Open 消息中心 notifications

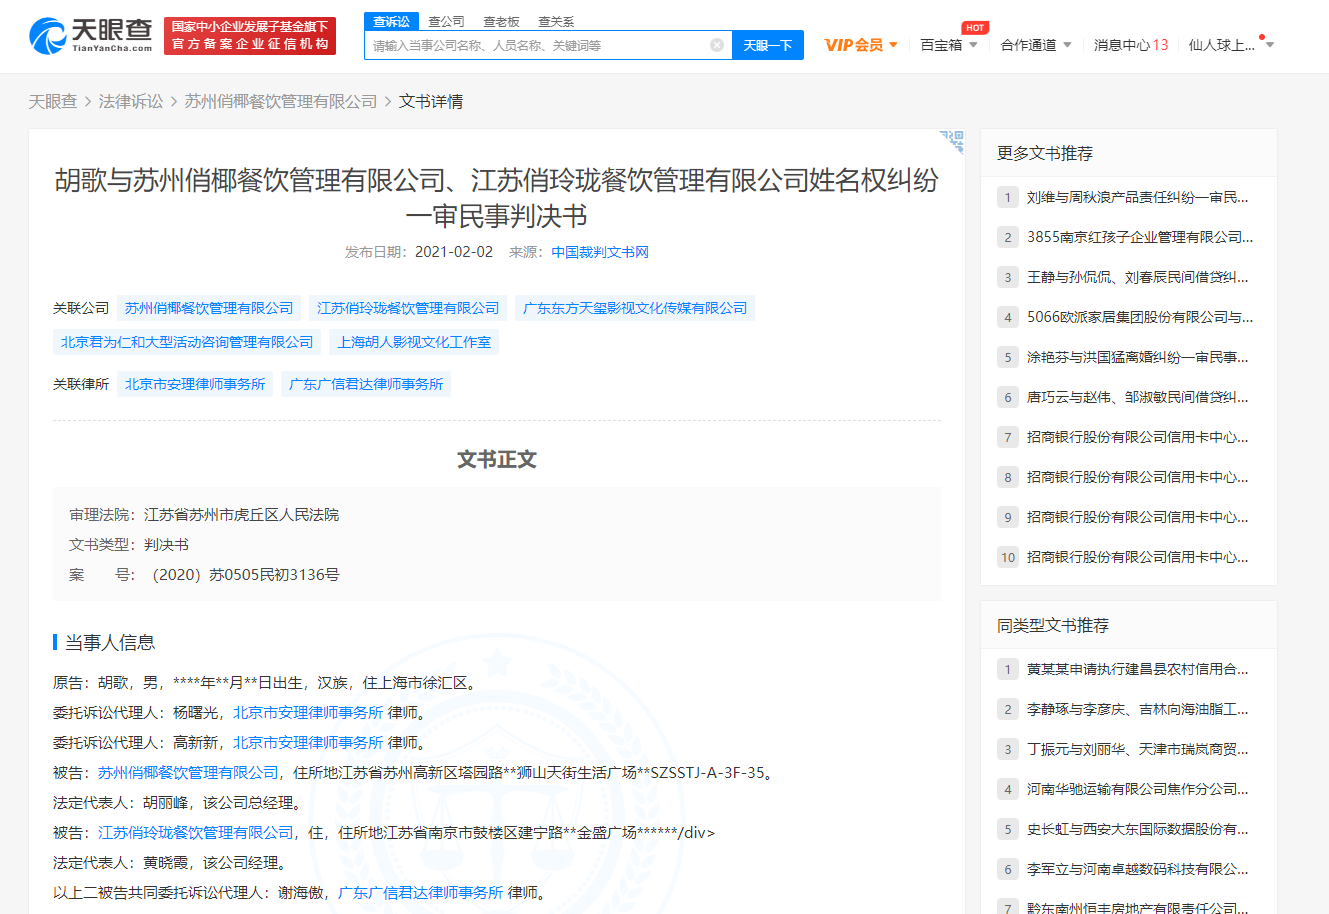point(1130,45)
